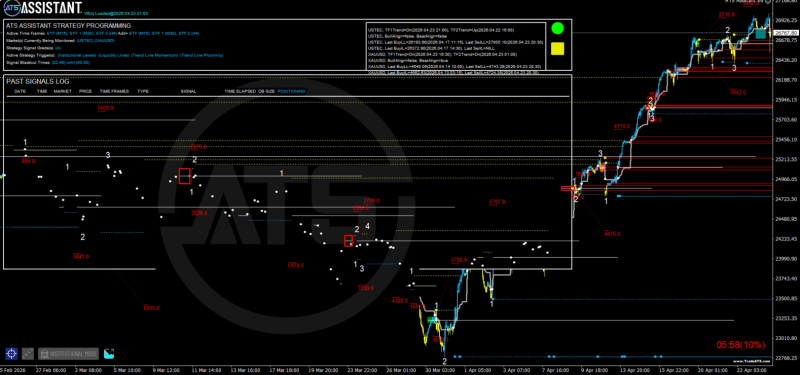Viewport: 800px width, 375px height.
Task: Click the red 7459.0 chart label
Action: point(105,108)
